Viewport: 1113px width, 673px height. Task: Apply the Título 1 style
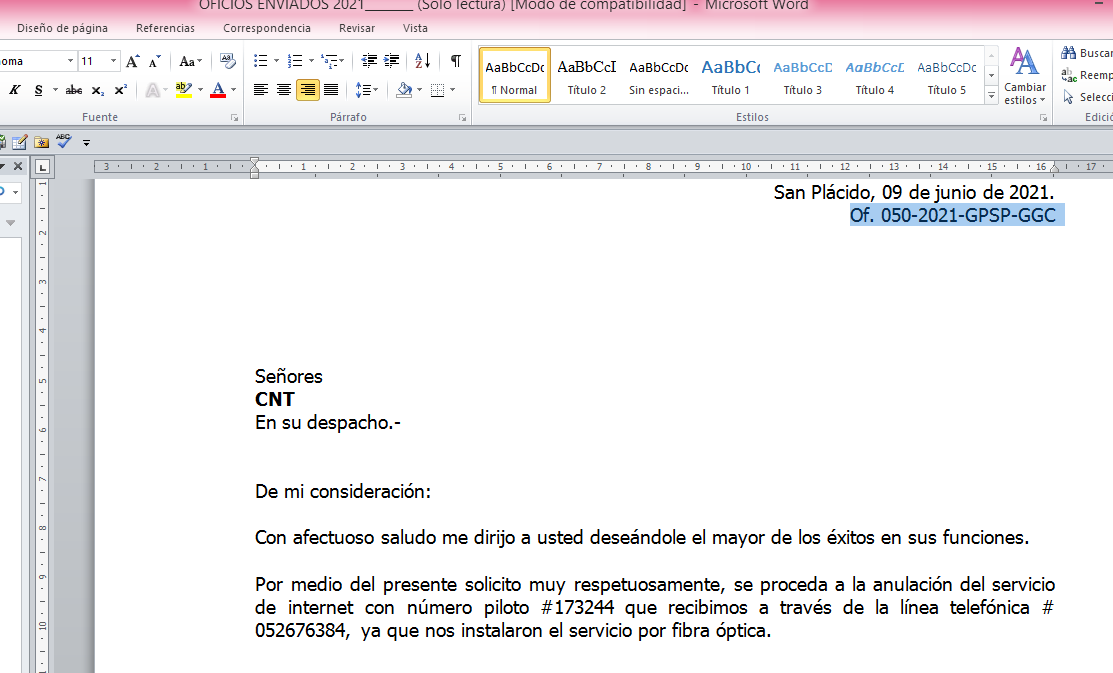tap(730, 76)
